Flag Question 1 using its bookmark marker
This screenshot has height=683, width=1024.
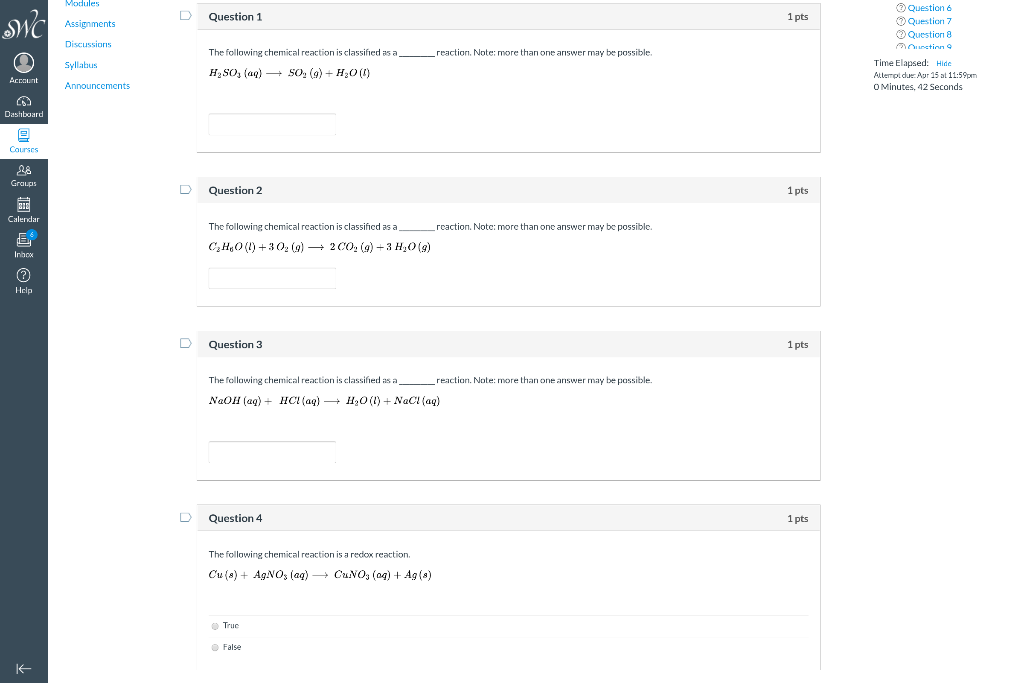pos(184,14)
